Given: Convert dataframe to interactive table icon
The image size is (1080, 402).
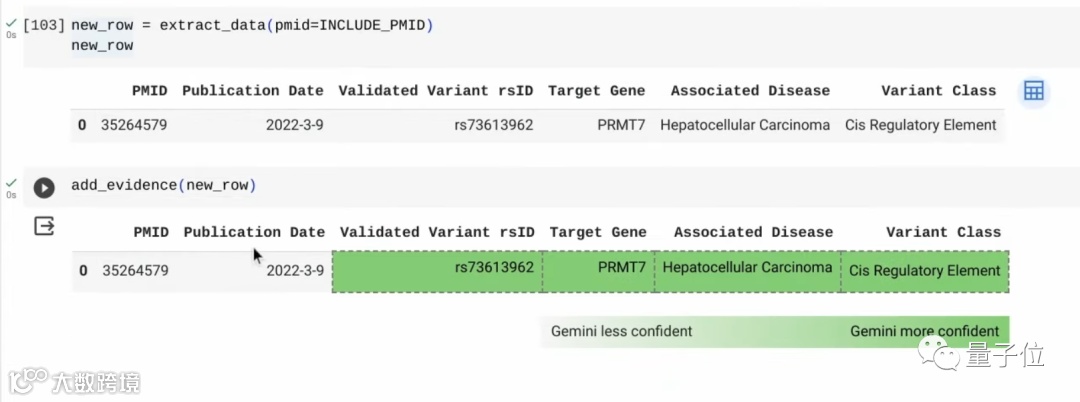Looking at the screenshot, I should (x=1033, y=91).
